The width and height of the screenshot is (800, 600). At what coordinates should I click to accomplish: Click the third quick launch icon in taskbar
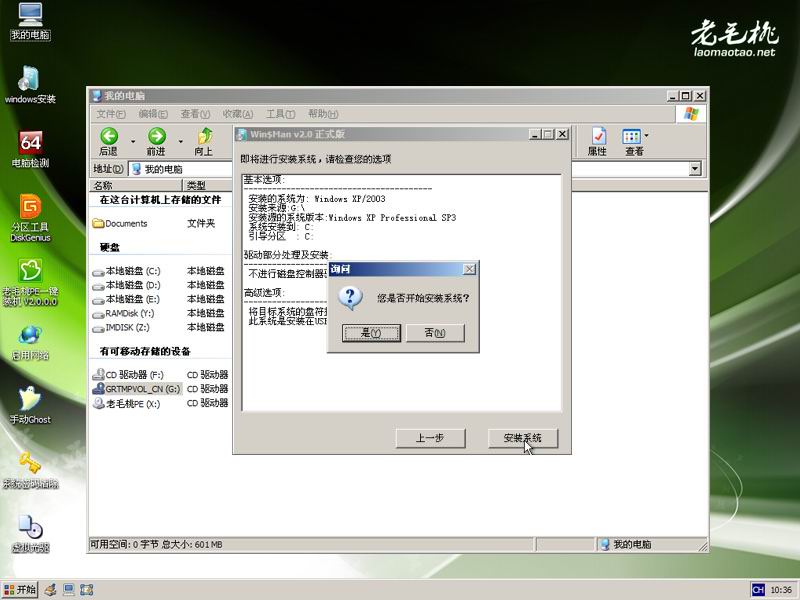pos(87,590)
